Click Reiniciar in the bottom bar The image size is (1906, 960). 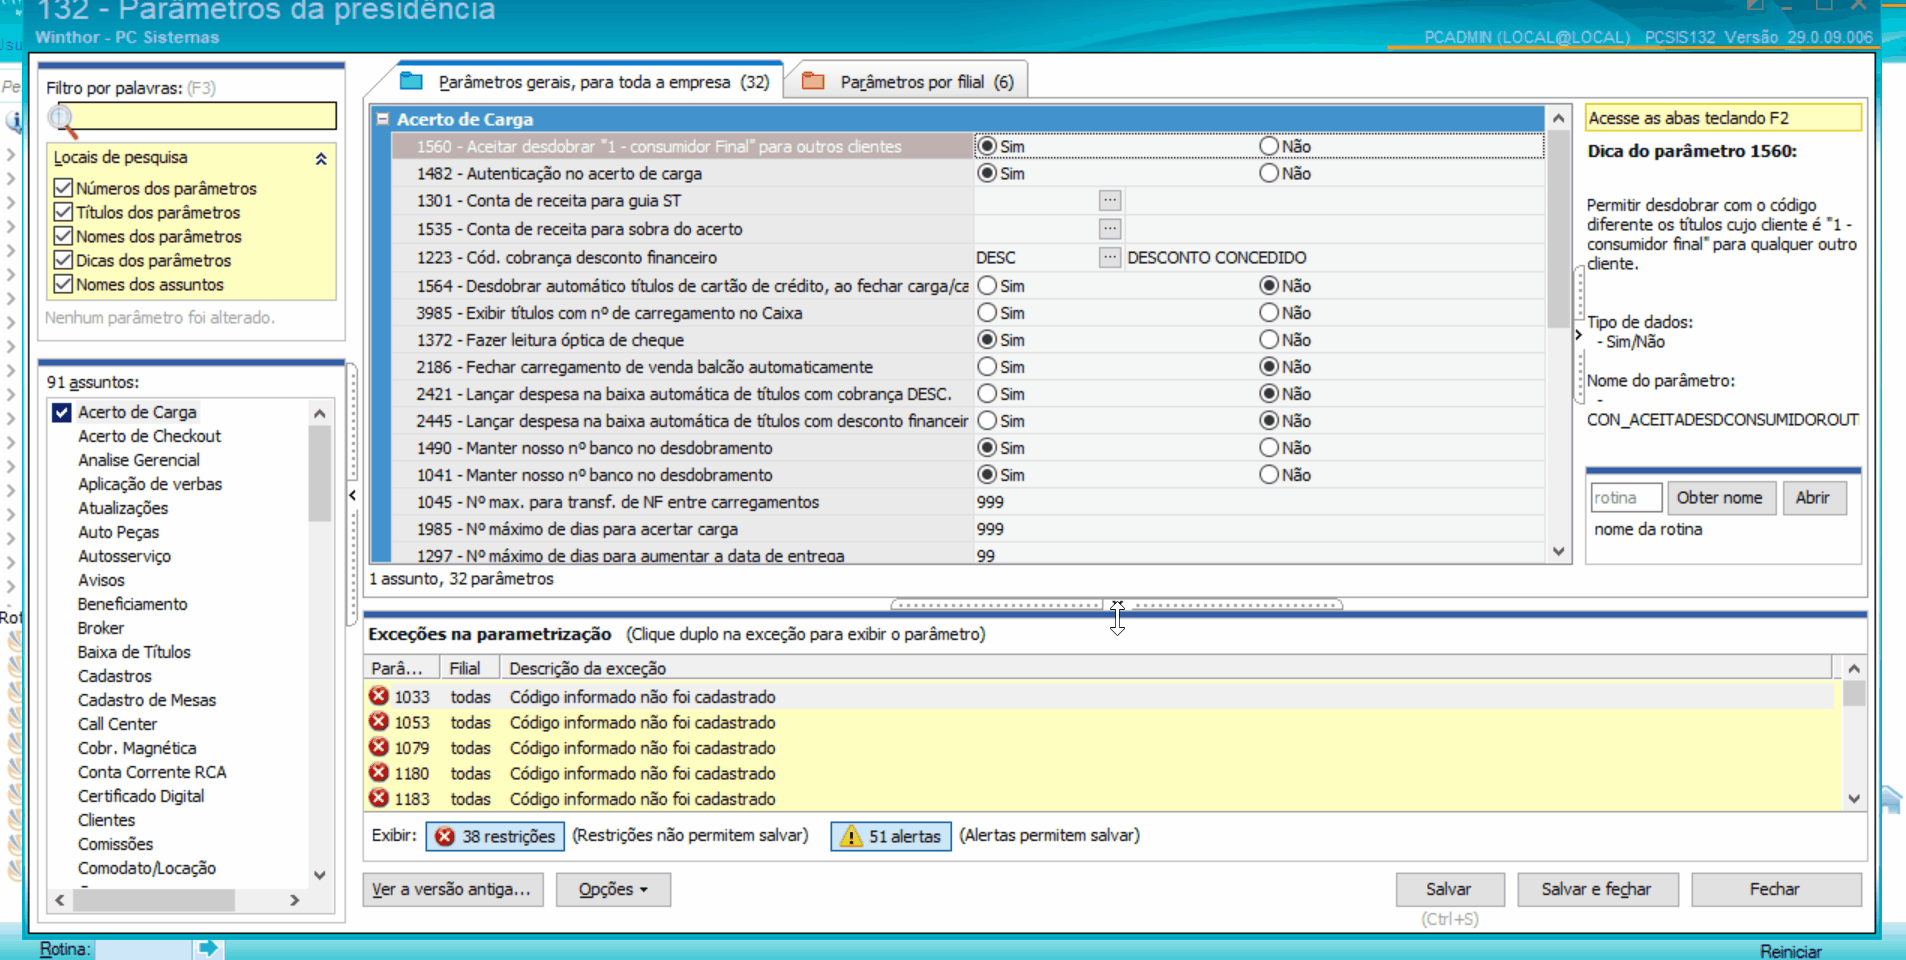pos(1791,951)
